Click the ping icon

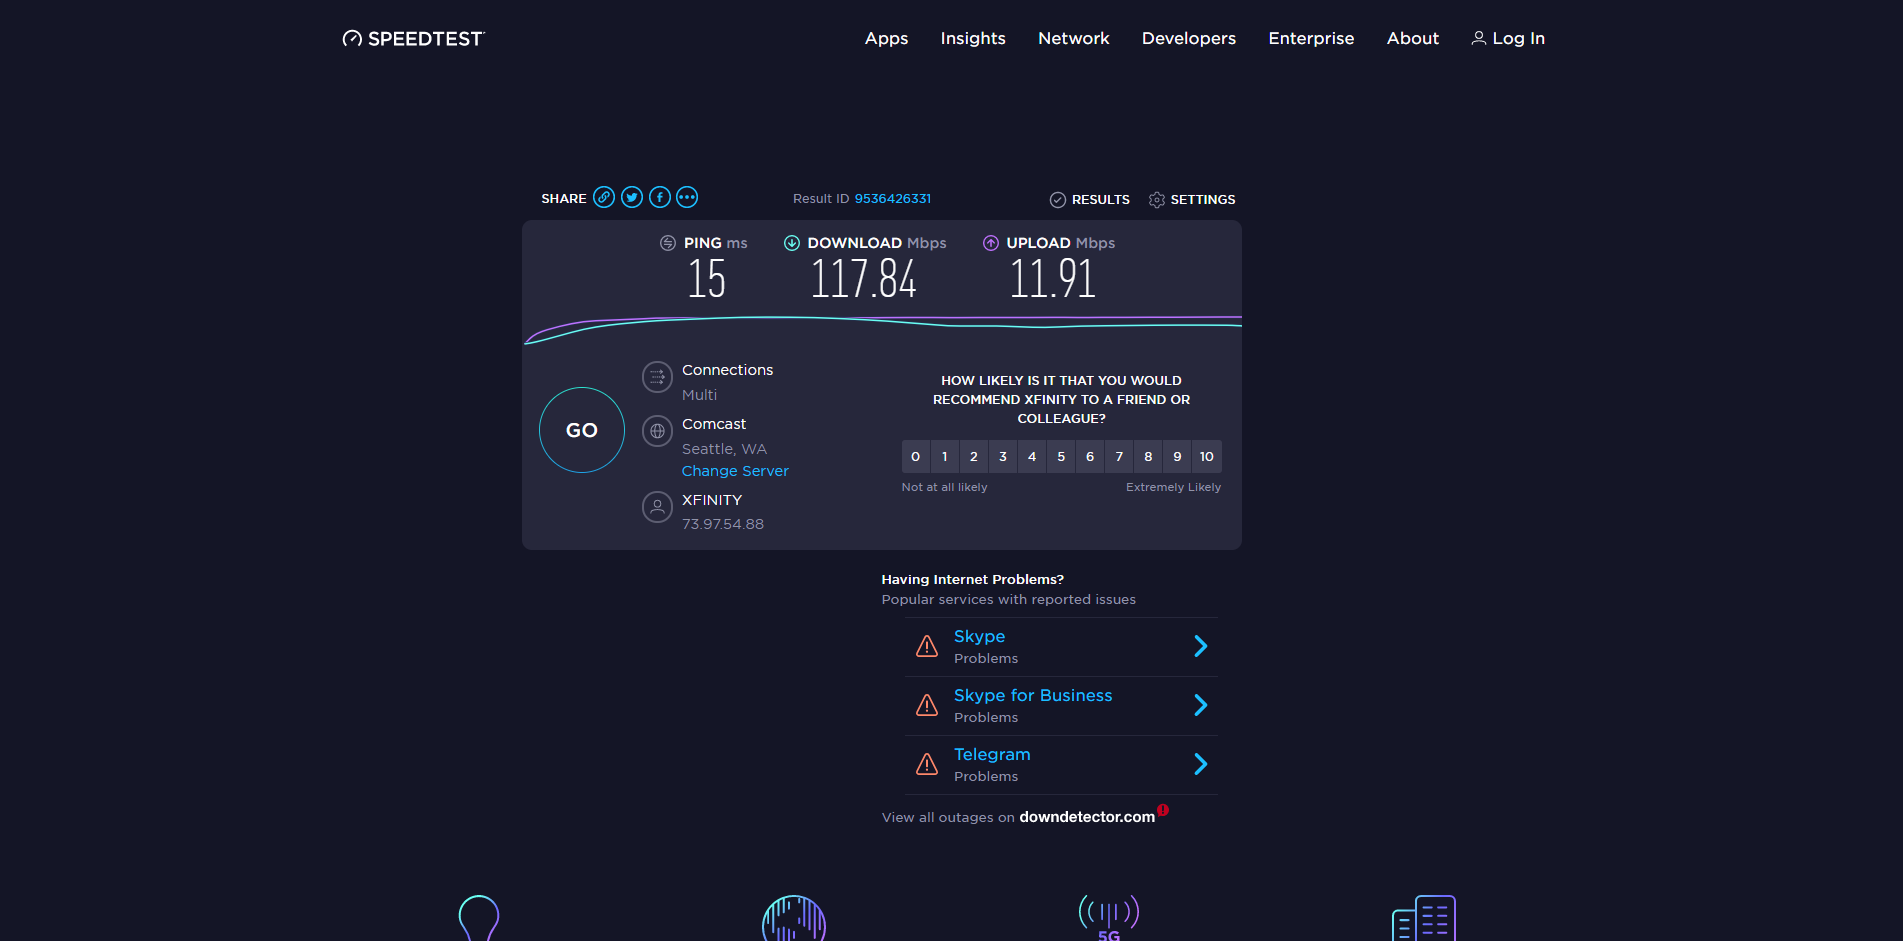click(x=668, y=243)
